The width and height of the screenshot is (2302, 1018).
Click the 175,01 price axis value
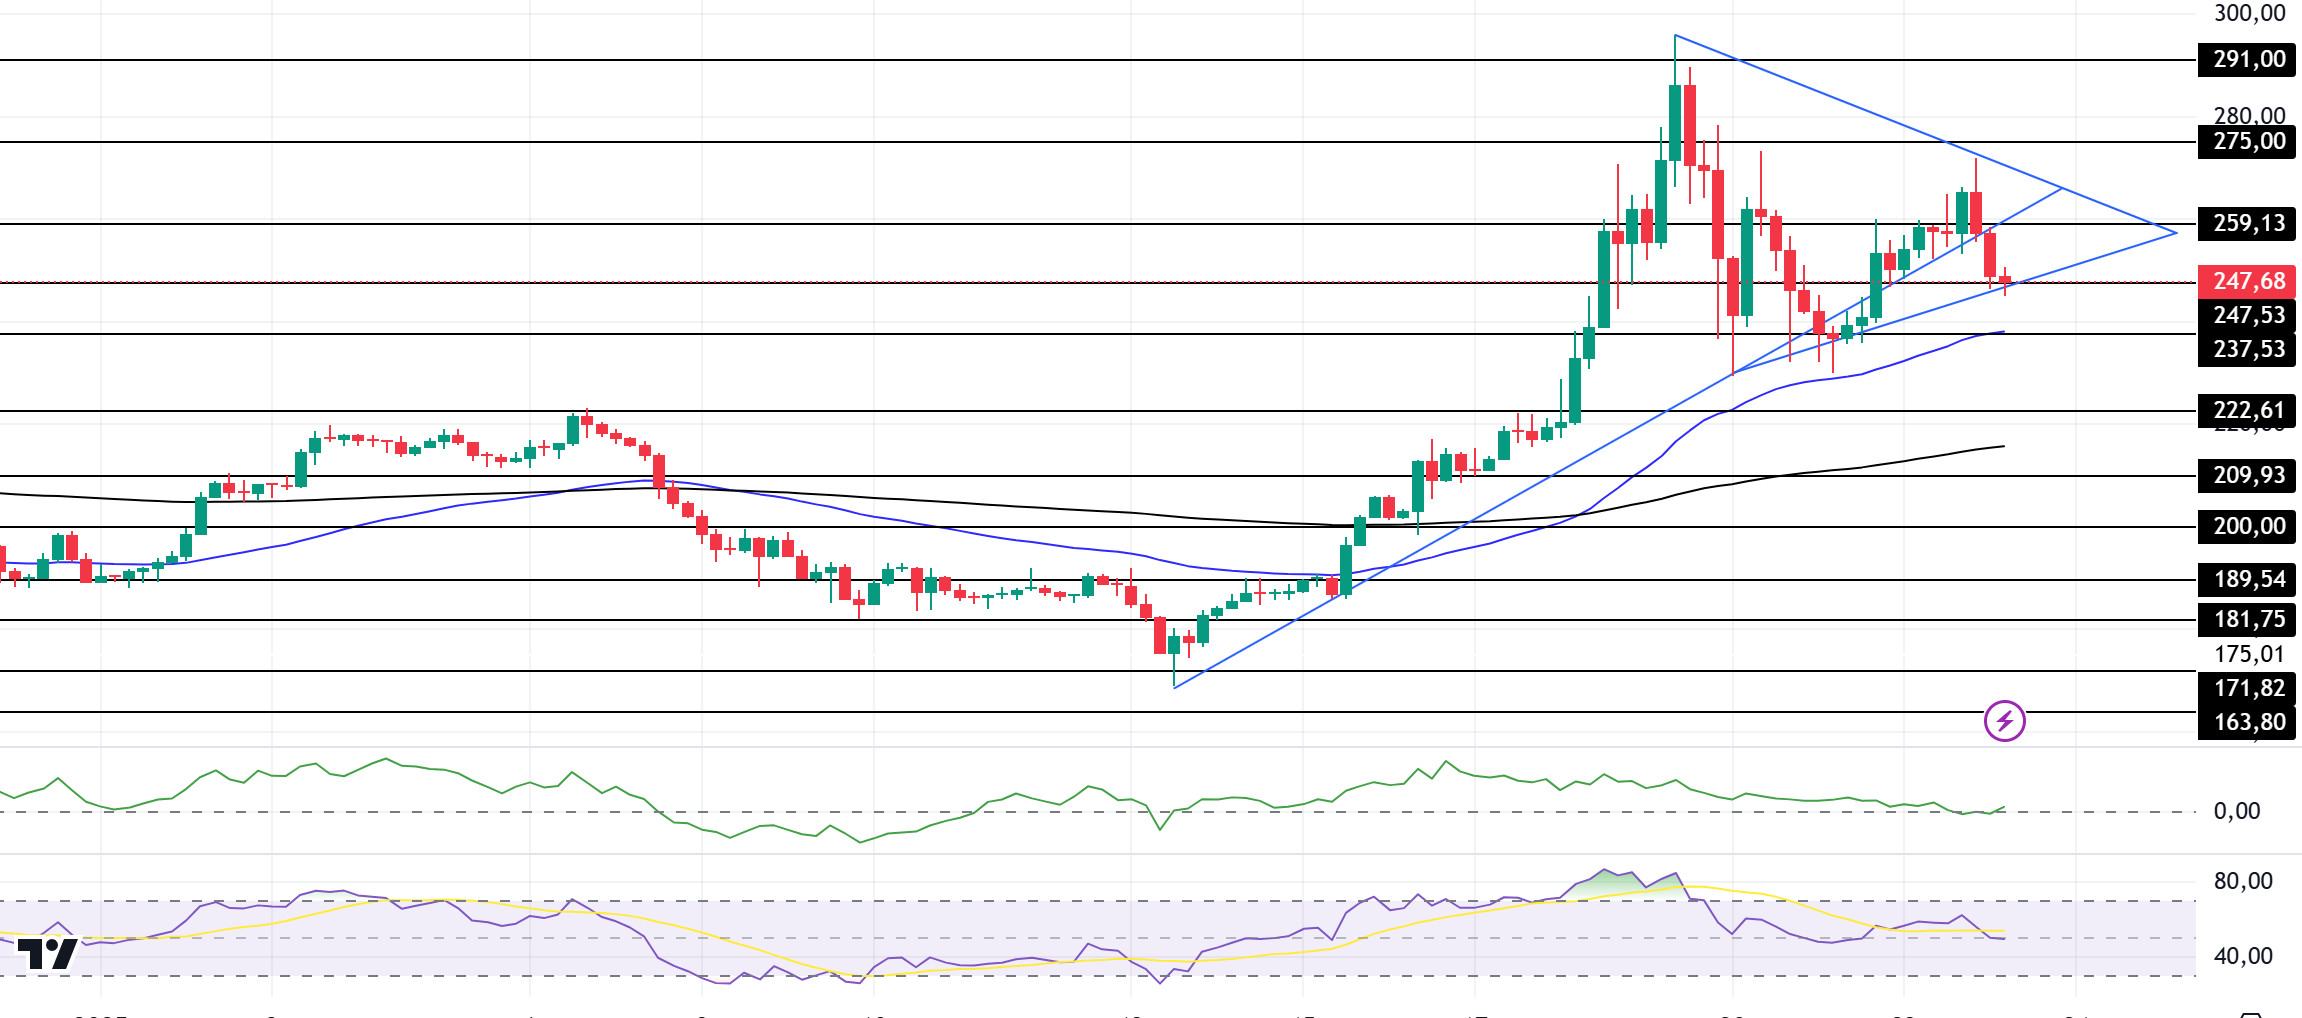(2250, 655)
